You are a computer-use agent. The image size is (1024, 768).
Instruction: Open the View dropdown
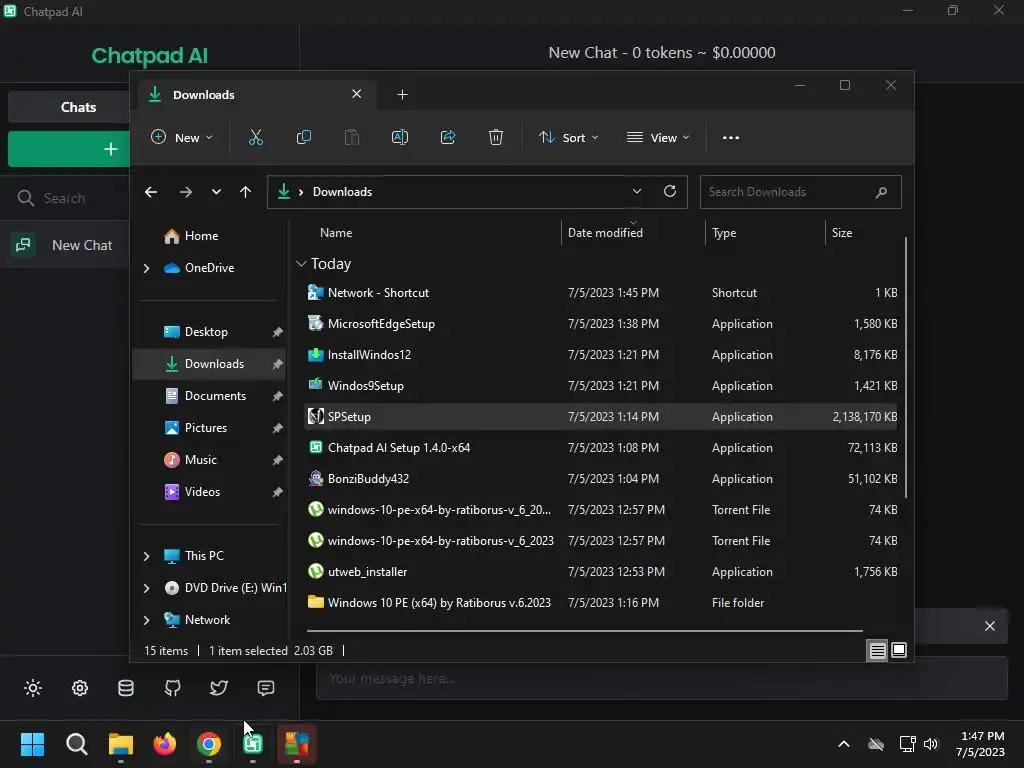(658, 138)
